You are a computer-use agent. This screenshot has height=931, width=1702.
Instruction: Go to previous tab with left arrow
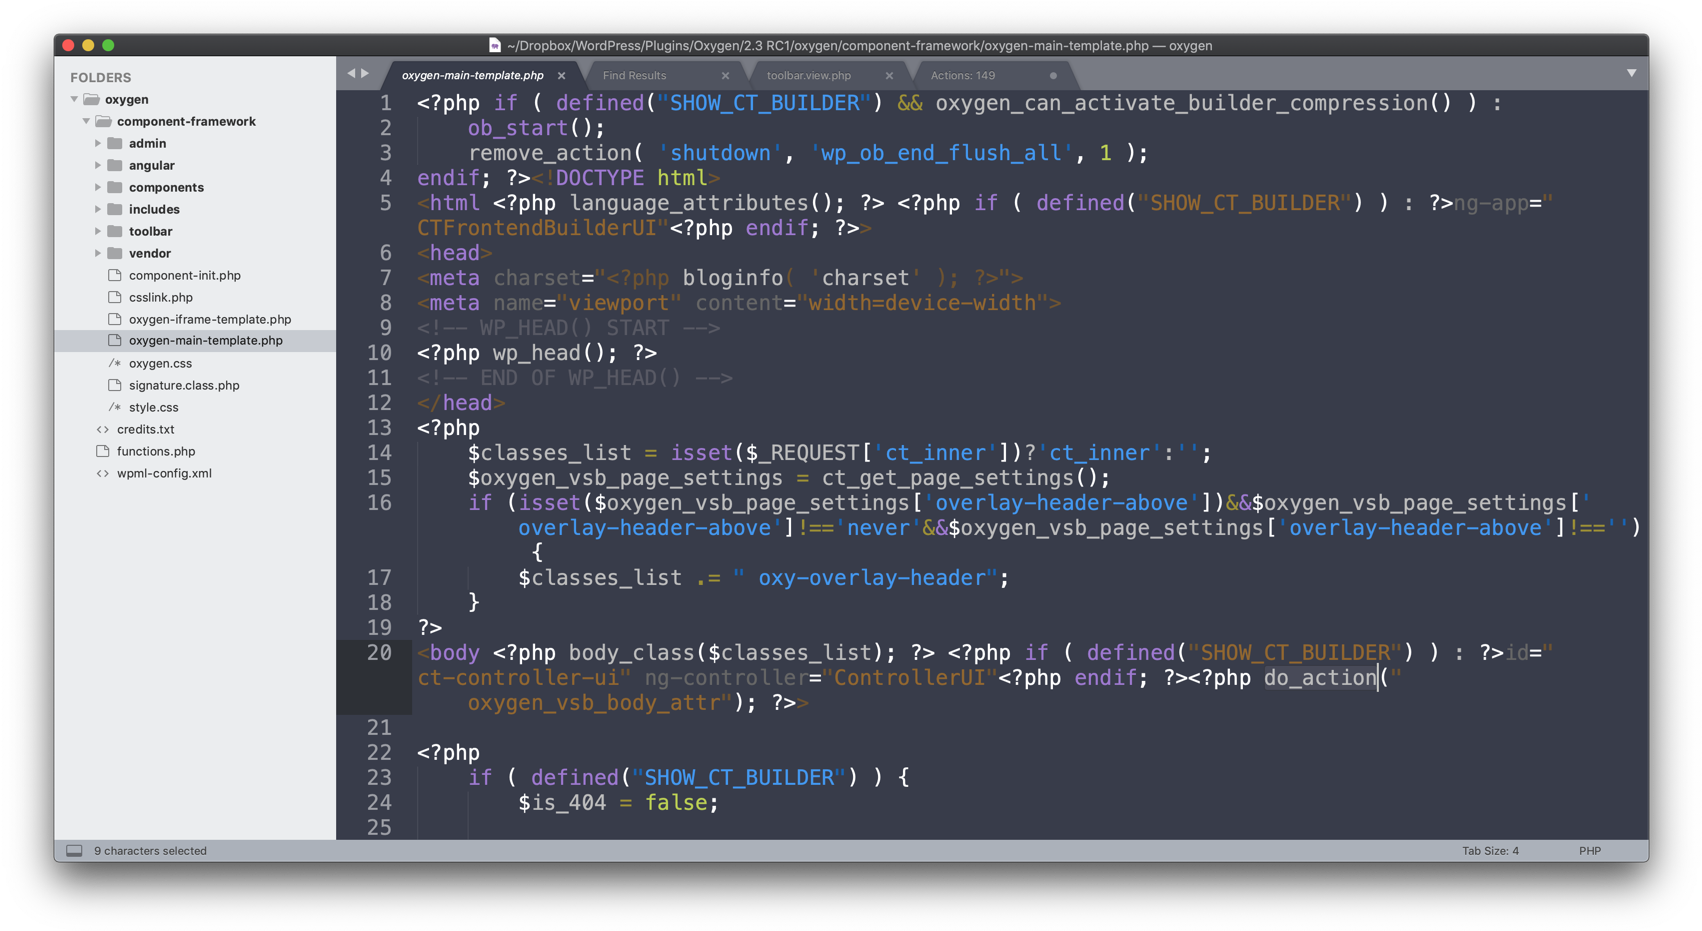[351, 74]
